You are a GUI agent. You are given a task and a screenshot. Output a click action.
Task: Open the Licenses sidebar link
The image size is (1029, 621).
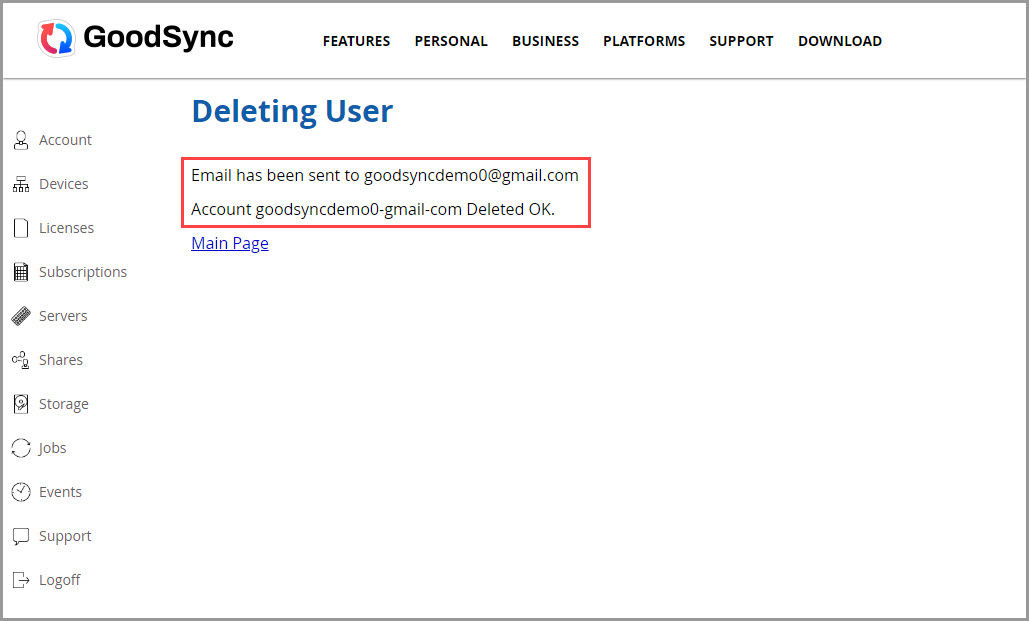click(x=66, y=228)
